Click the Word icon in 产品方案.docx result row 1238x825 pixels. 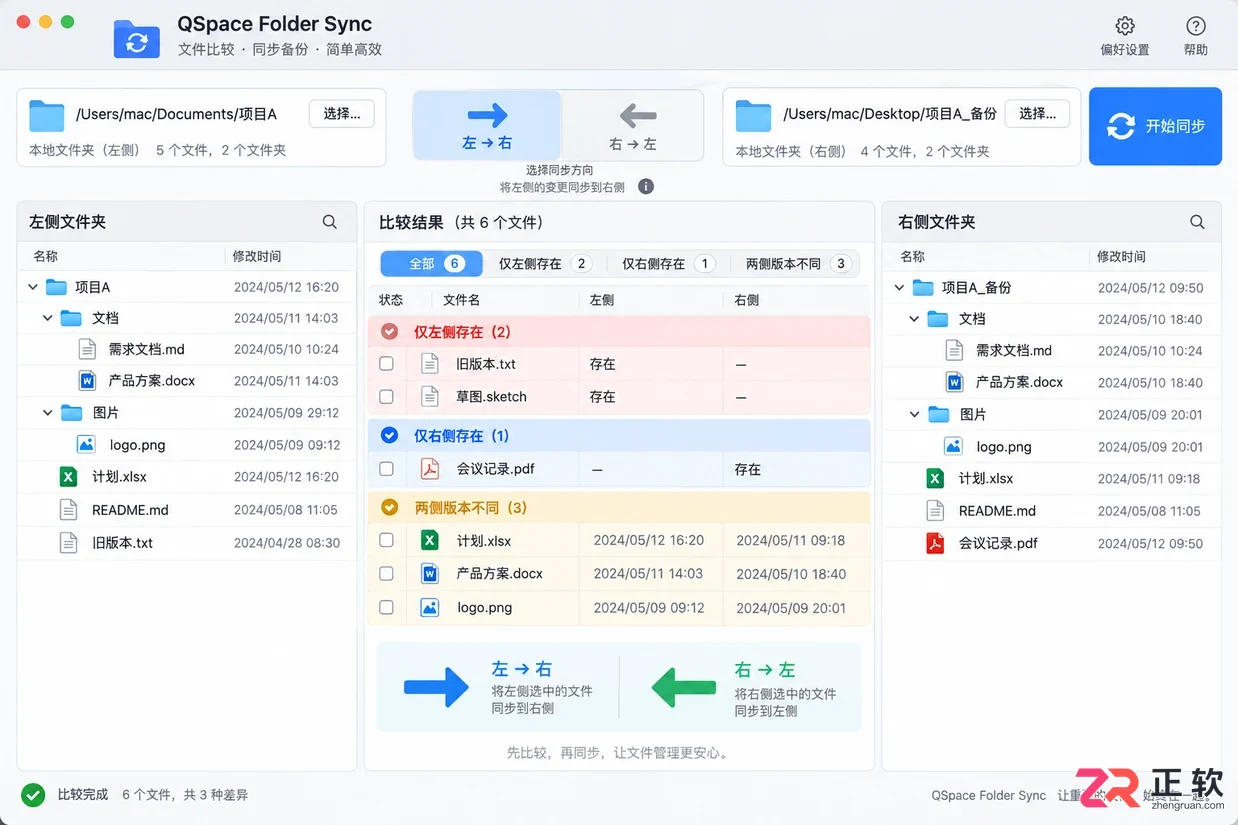pyautogui.click(x=430, y=573)
